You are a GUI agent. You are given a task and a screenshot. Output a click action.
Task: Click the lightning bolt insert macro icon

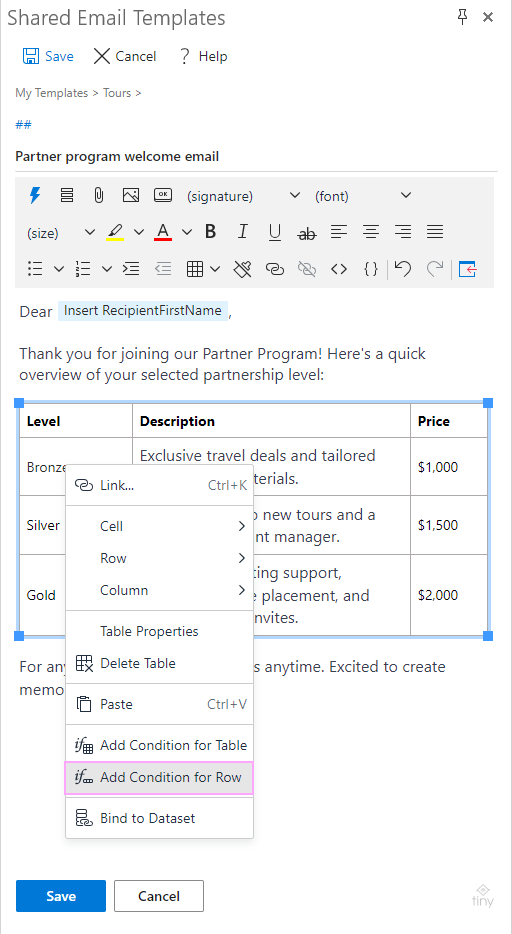[36, 195]
